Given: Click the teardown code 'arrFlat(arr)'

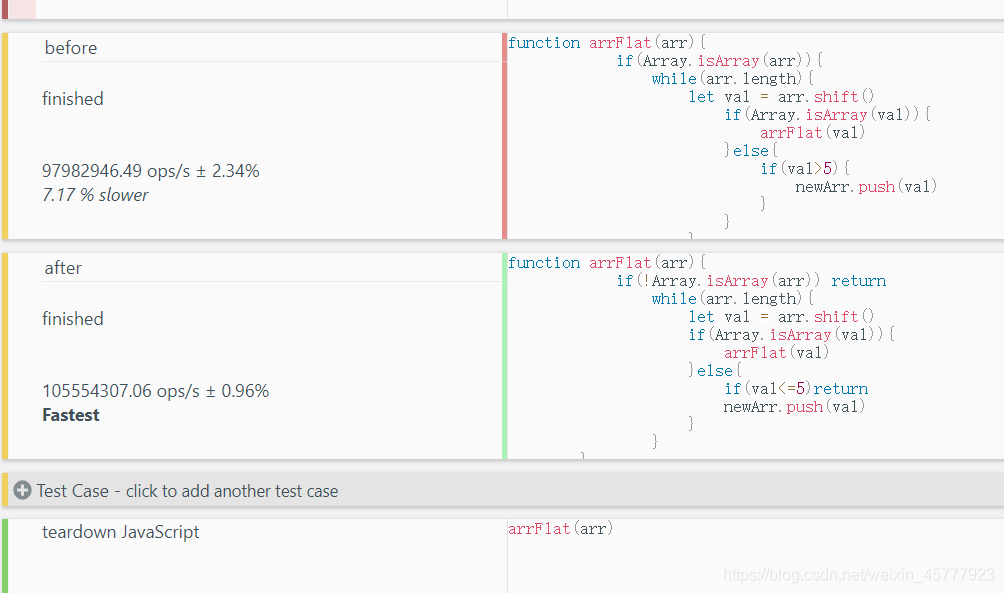Looking at the screenshot, I should click(x=560, y=529).
